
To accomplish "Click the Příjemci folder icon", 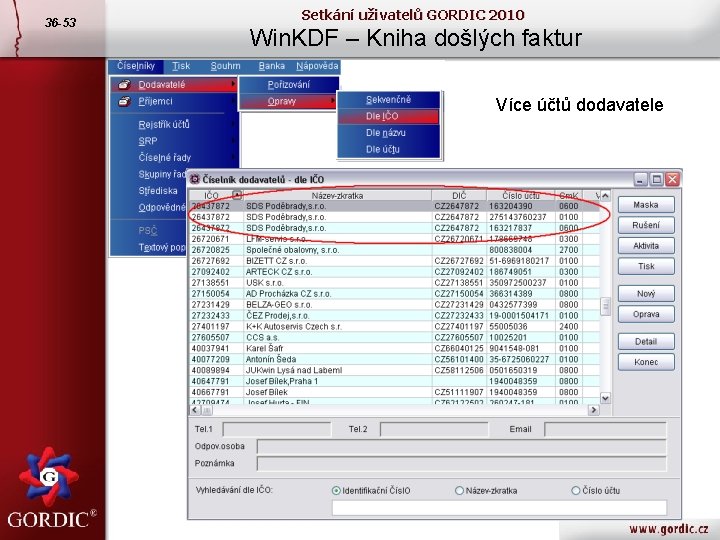I will 124,101.
